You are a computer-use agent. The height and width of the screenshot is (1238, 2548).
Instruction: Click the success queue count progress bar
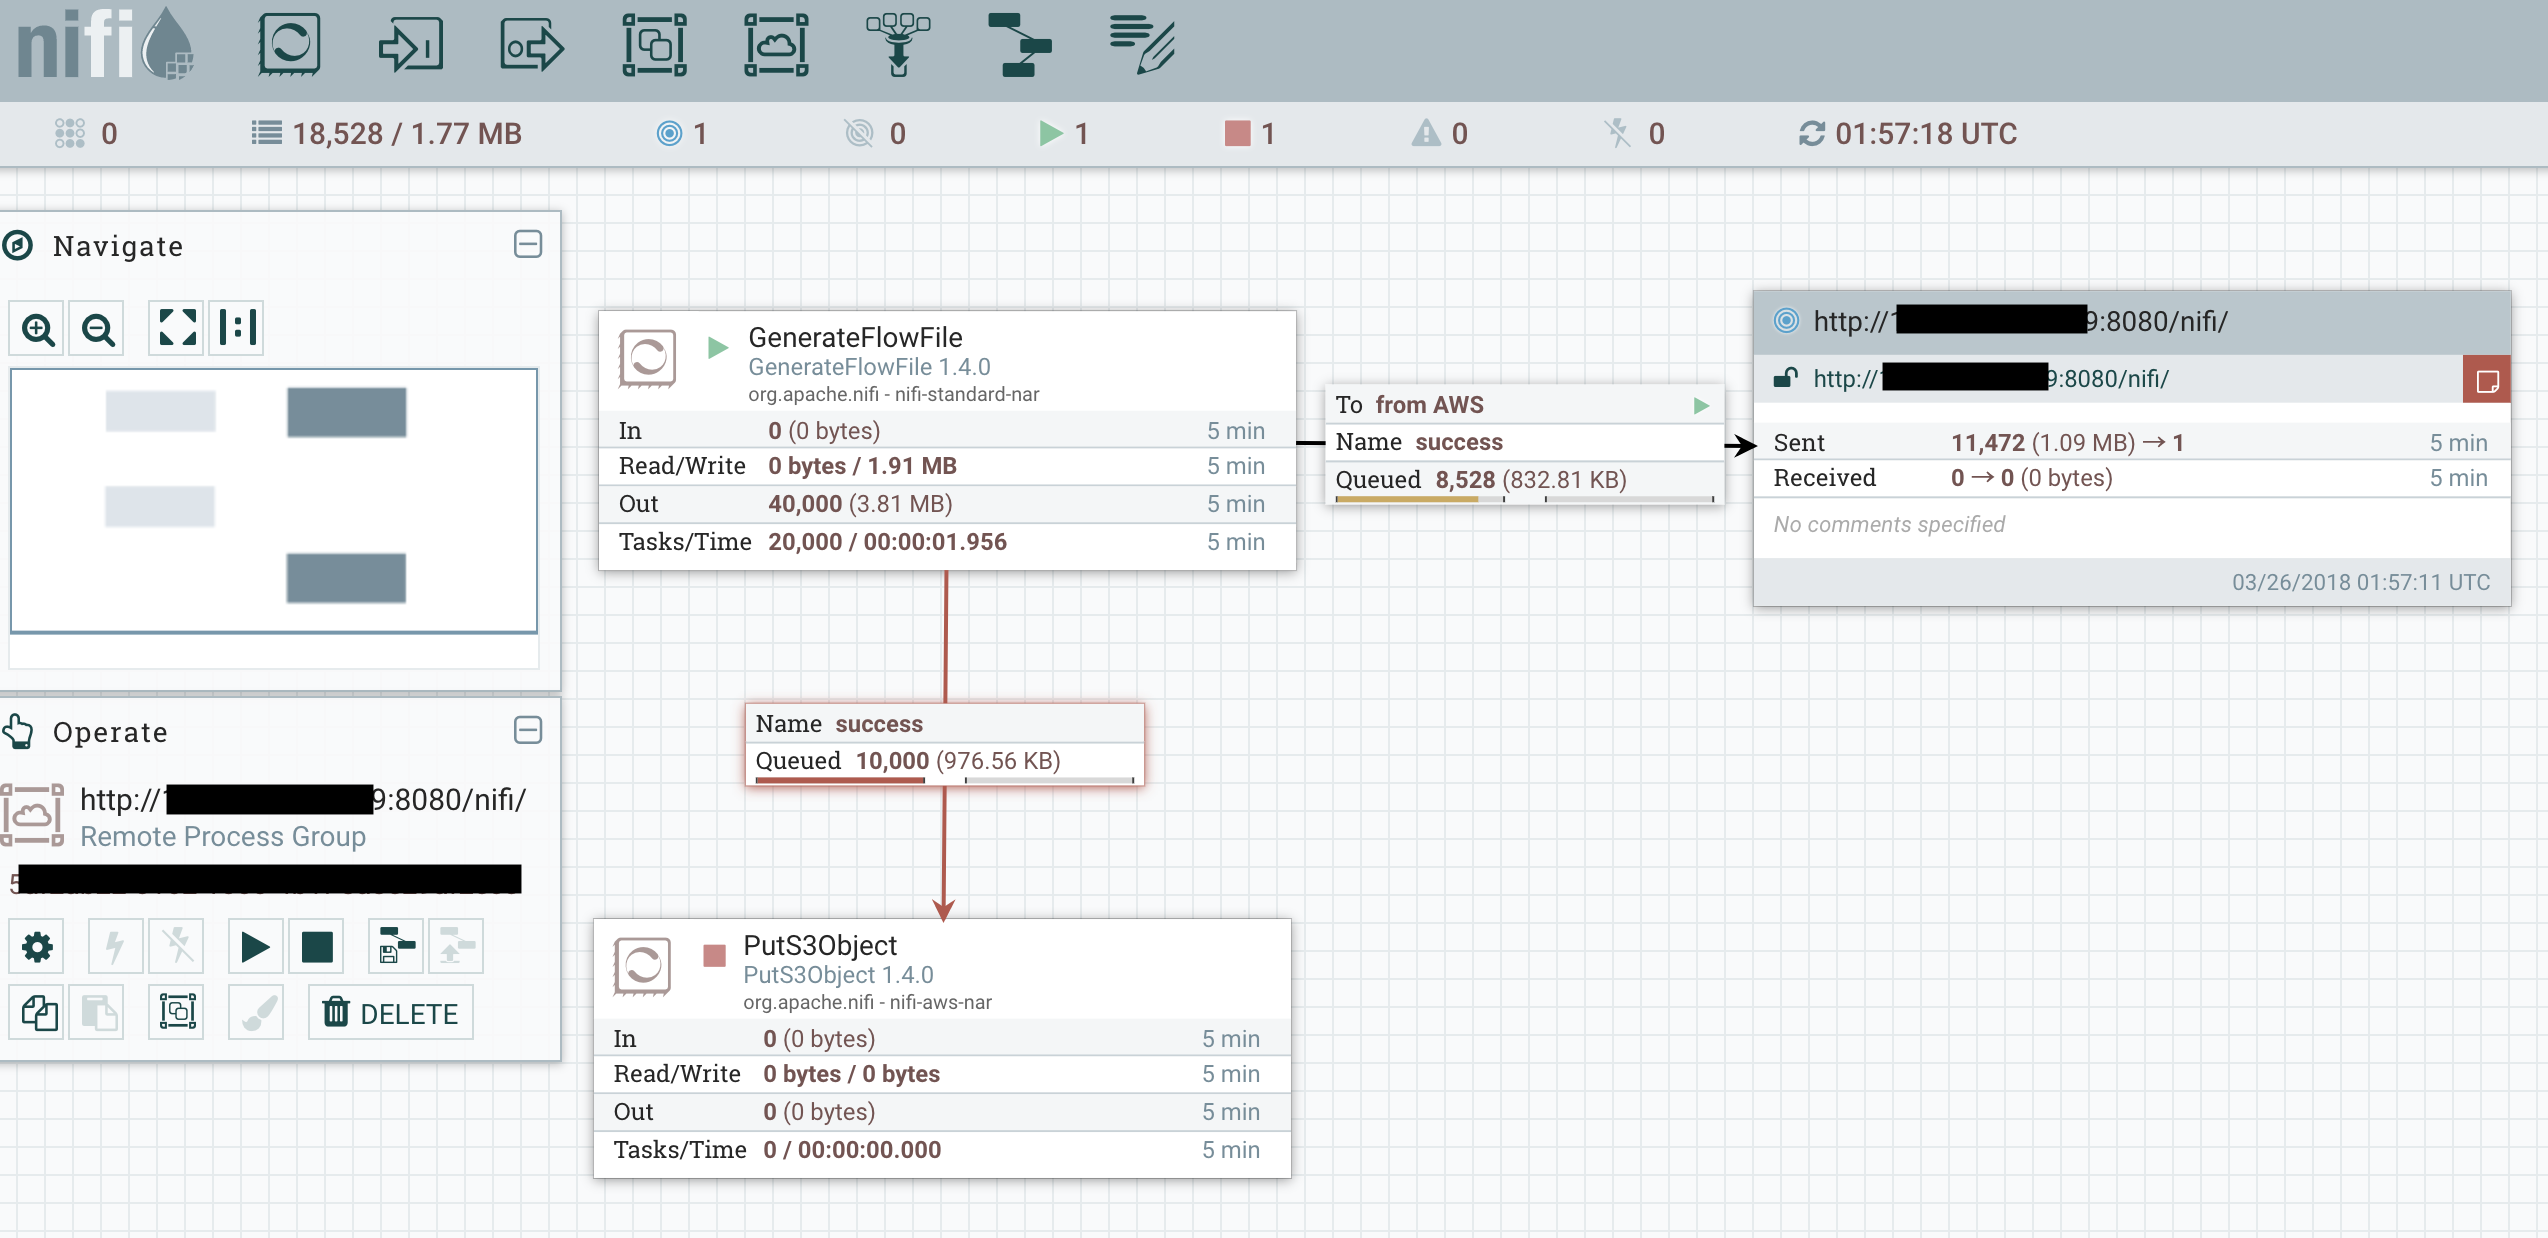point(840,780)
